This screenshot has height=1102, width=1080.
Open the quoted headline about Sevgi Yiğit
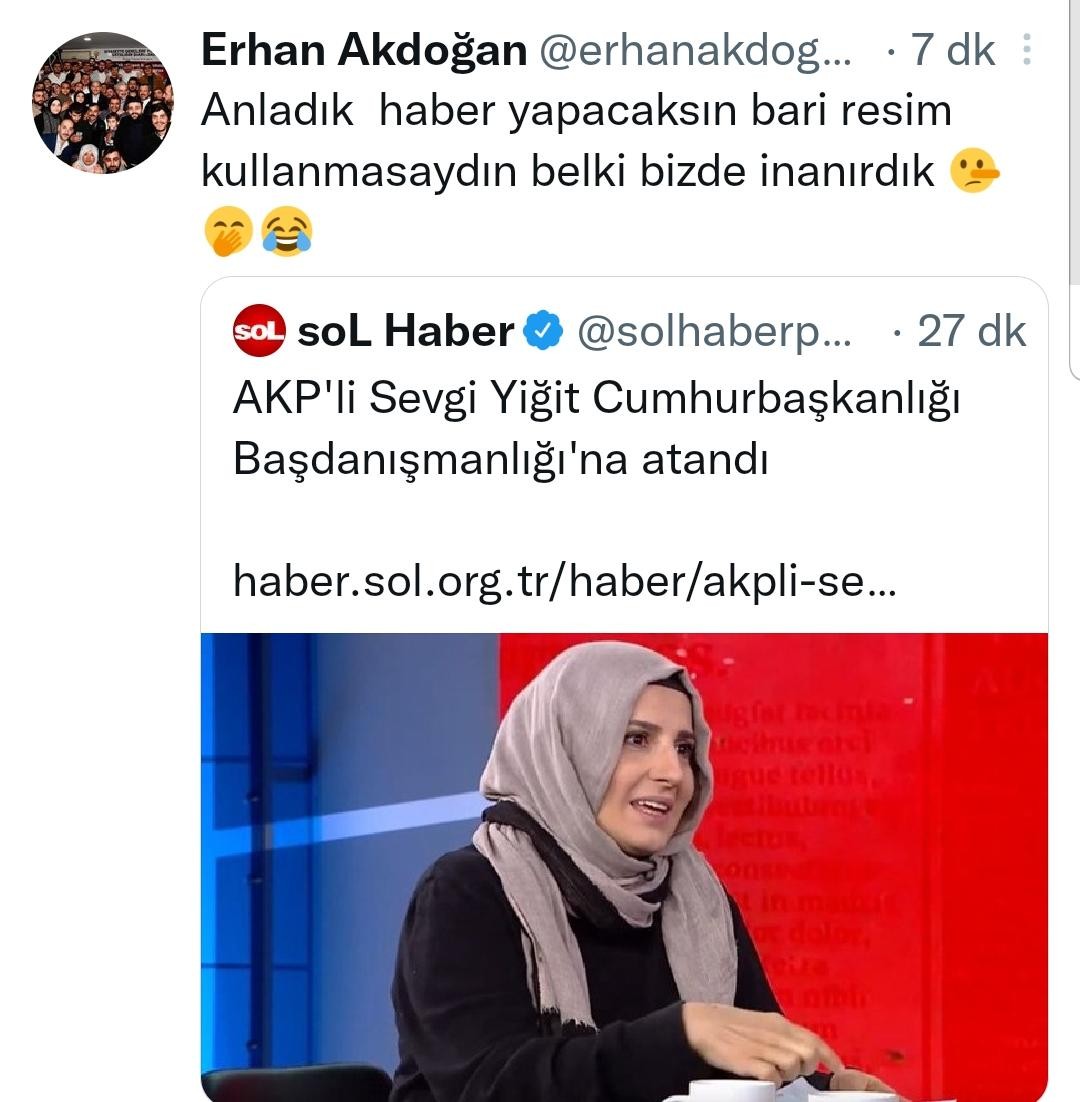[x=596, y=429]
